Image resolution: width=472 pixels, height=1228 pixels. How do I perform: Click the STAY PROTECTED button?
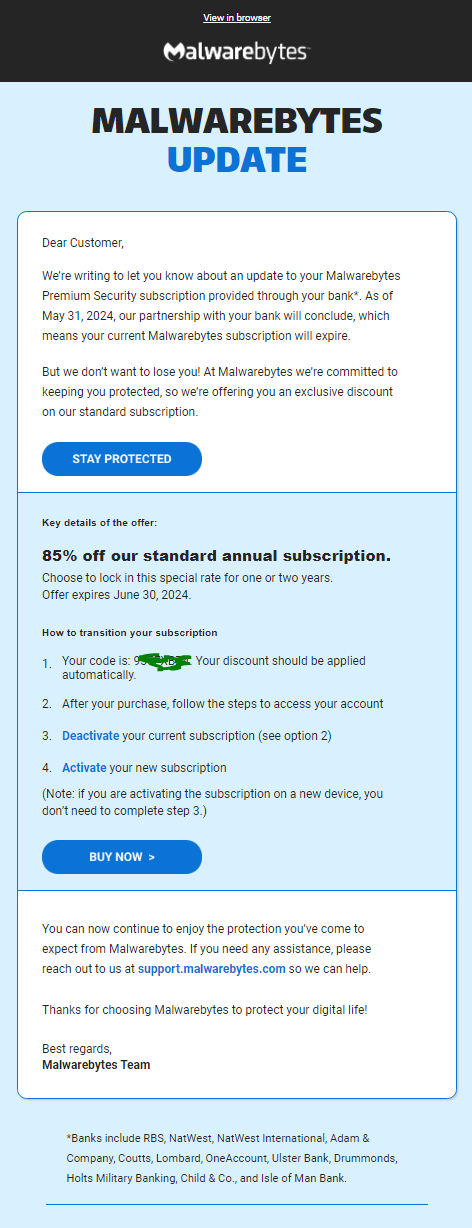click(122, 459)
